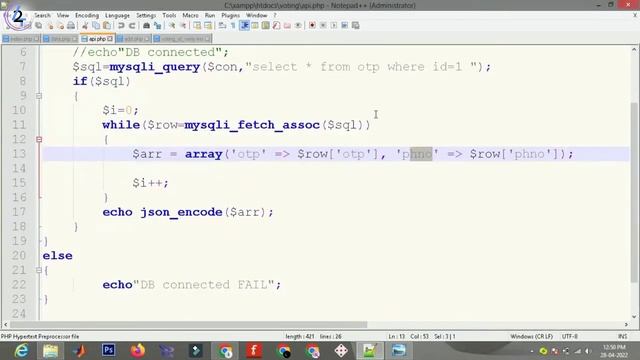Screen dimensions: 640x360
Task: Click the vertical scrollbar thumb
Action: 634,192
